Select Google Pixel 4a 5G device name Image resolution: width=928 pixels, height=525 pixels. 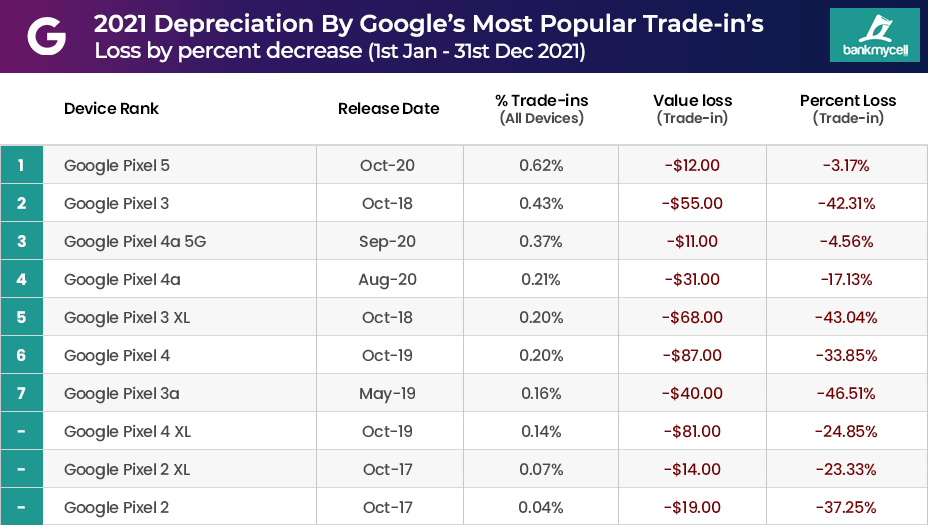point(135,241)
